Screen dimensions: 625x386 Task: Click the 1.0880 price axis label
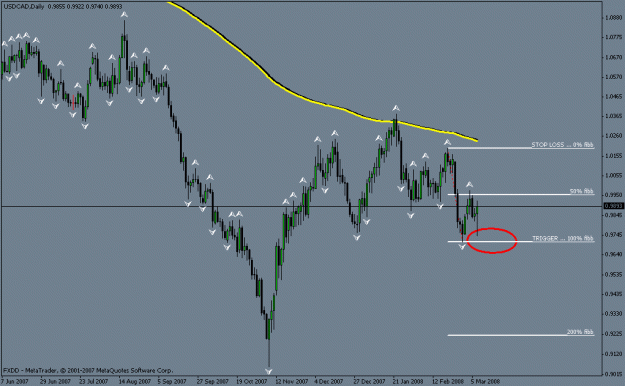pyautogui.click(x=613, y=18)
